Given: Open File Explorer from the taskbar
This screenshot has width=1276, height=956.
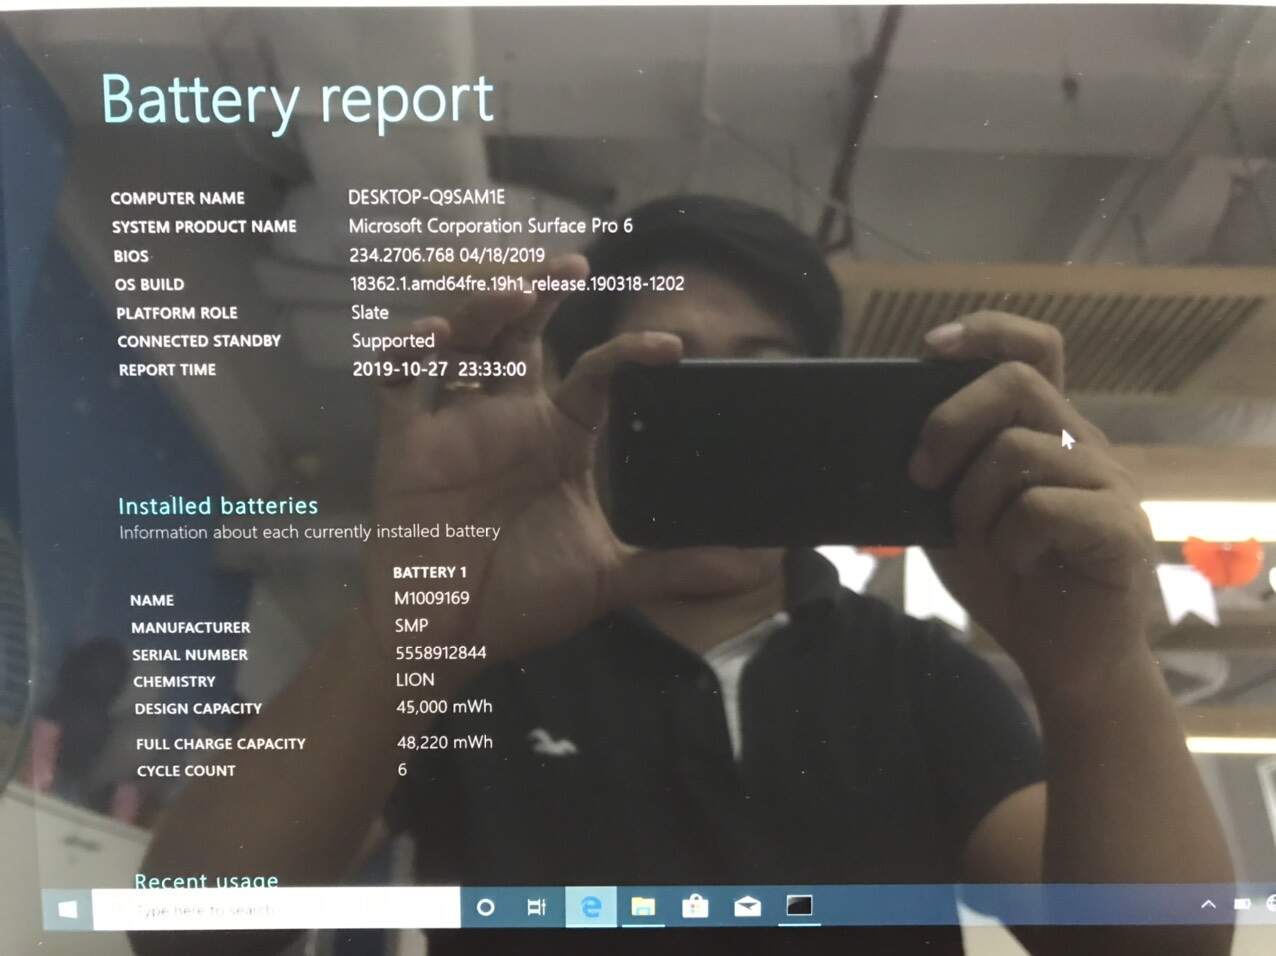Looking at the screenshot, I should click(643, 907).
